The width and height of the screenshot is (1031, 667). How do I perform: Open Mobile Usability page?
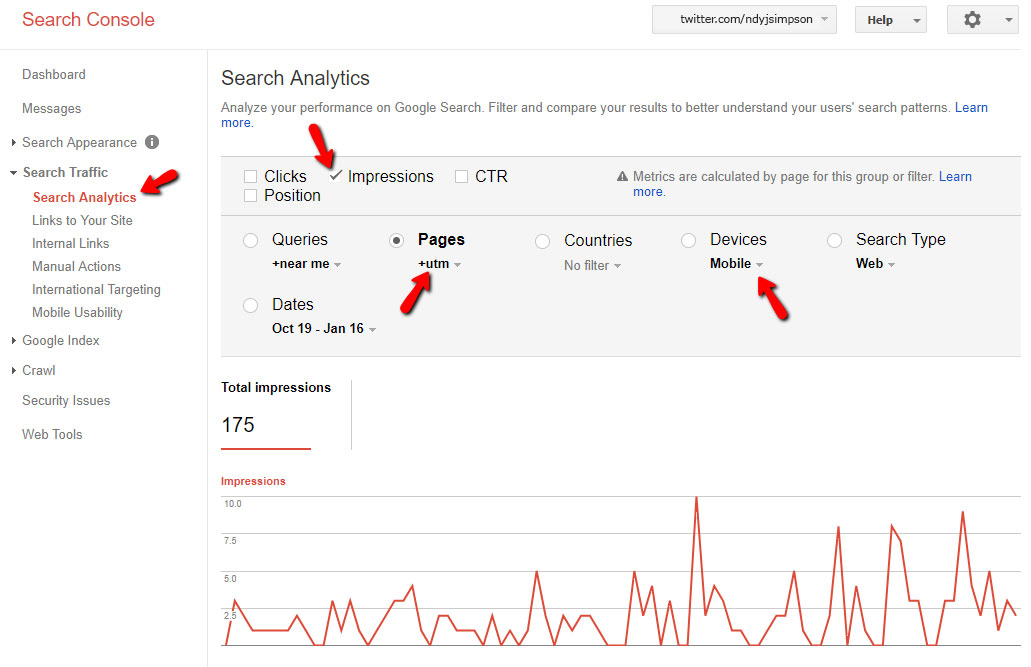click(x=77, y=312)
